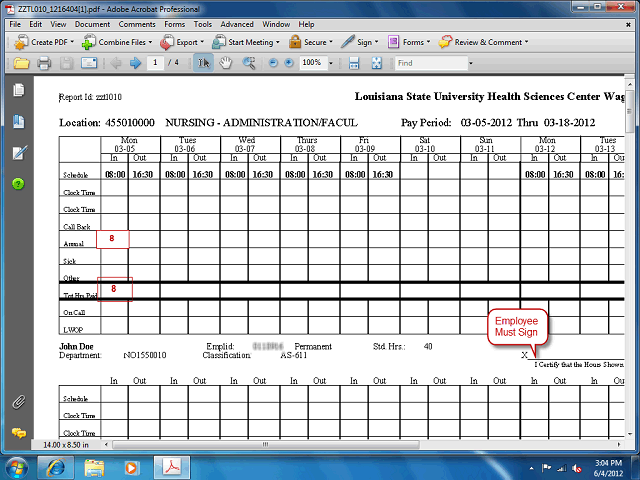640x480 pixels.
Task: Expand the Review & Comment dropdown arrow
Action: pos(527,42)
